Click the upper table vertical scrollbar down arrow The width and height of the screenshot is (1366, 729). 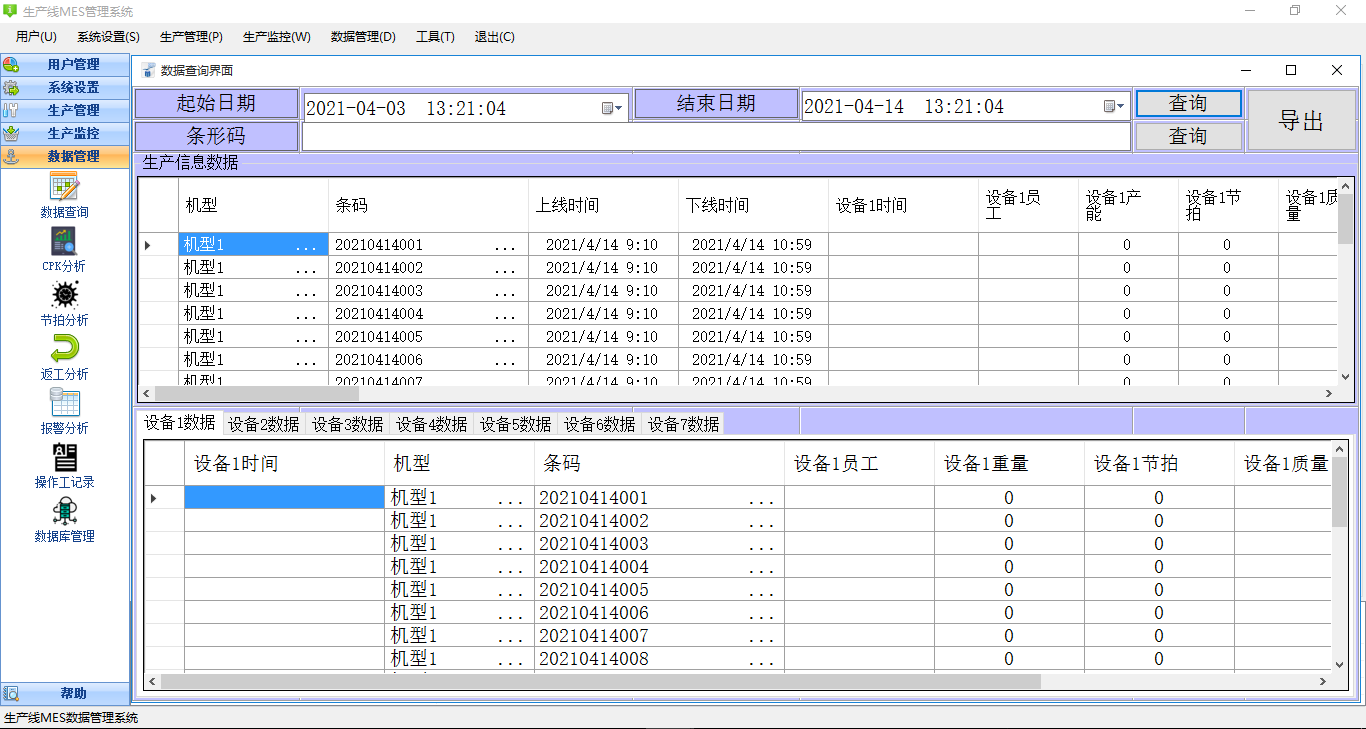1347,378
